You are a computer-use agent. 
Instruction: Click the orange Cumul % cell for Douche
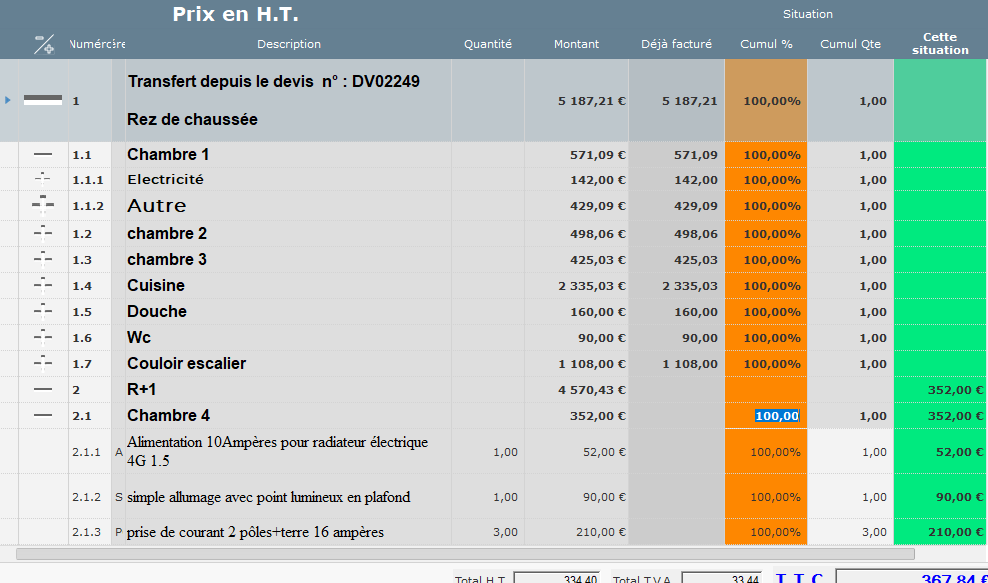pos(766,312)
